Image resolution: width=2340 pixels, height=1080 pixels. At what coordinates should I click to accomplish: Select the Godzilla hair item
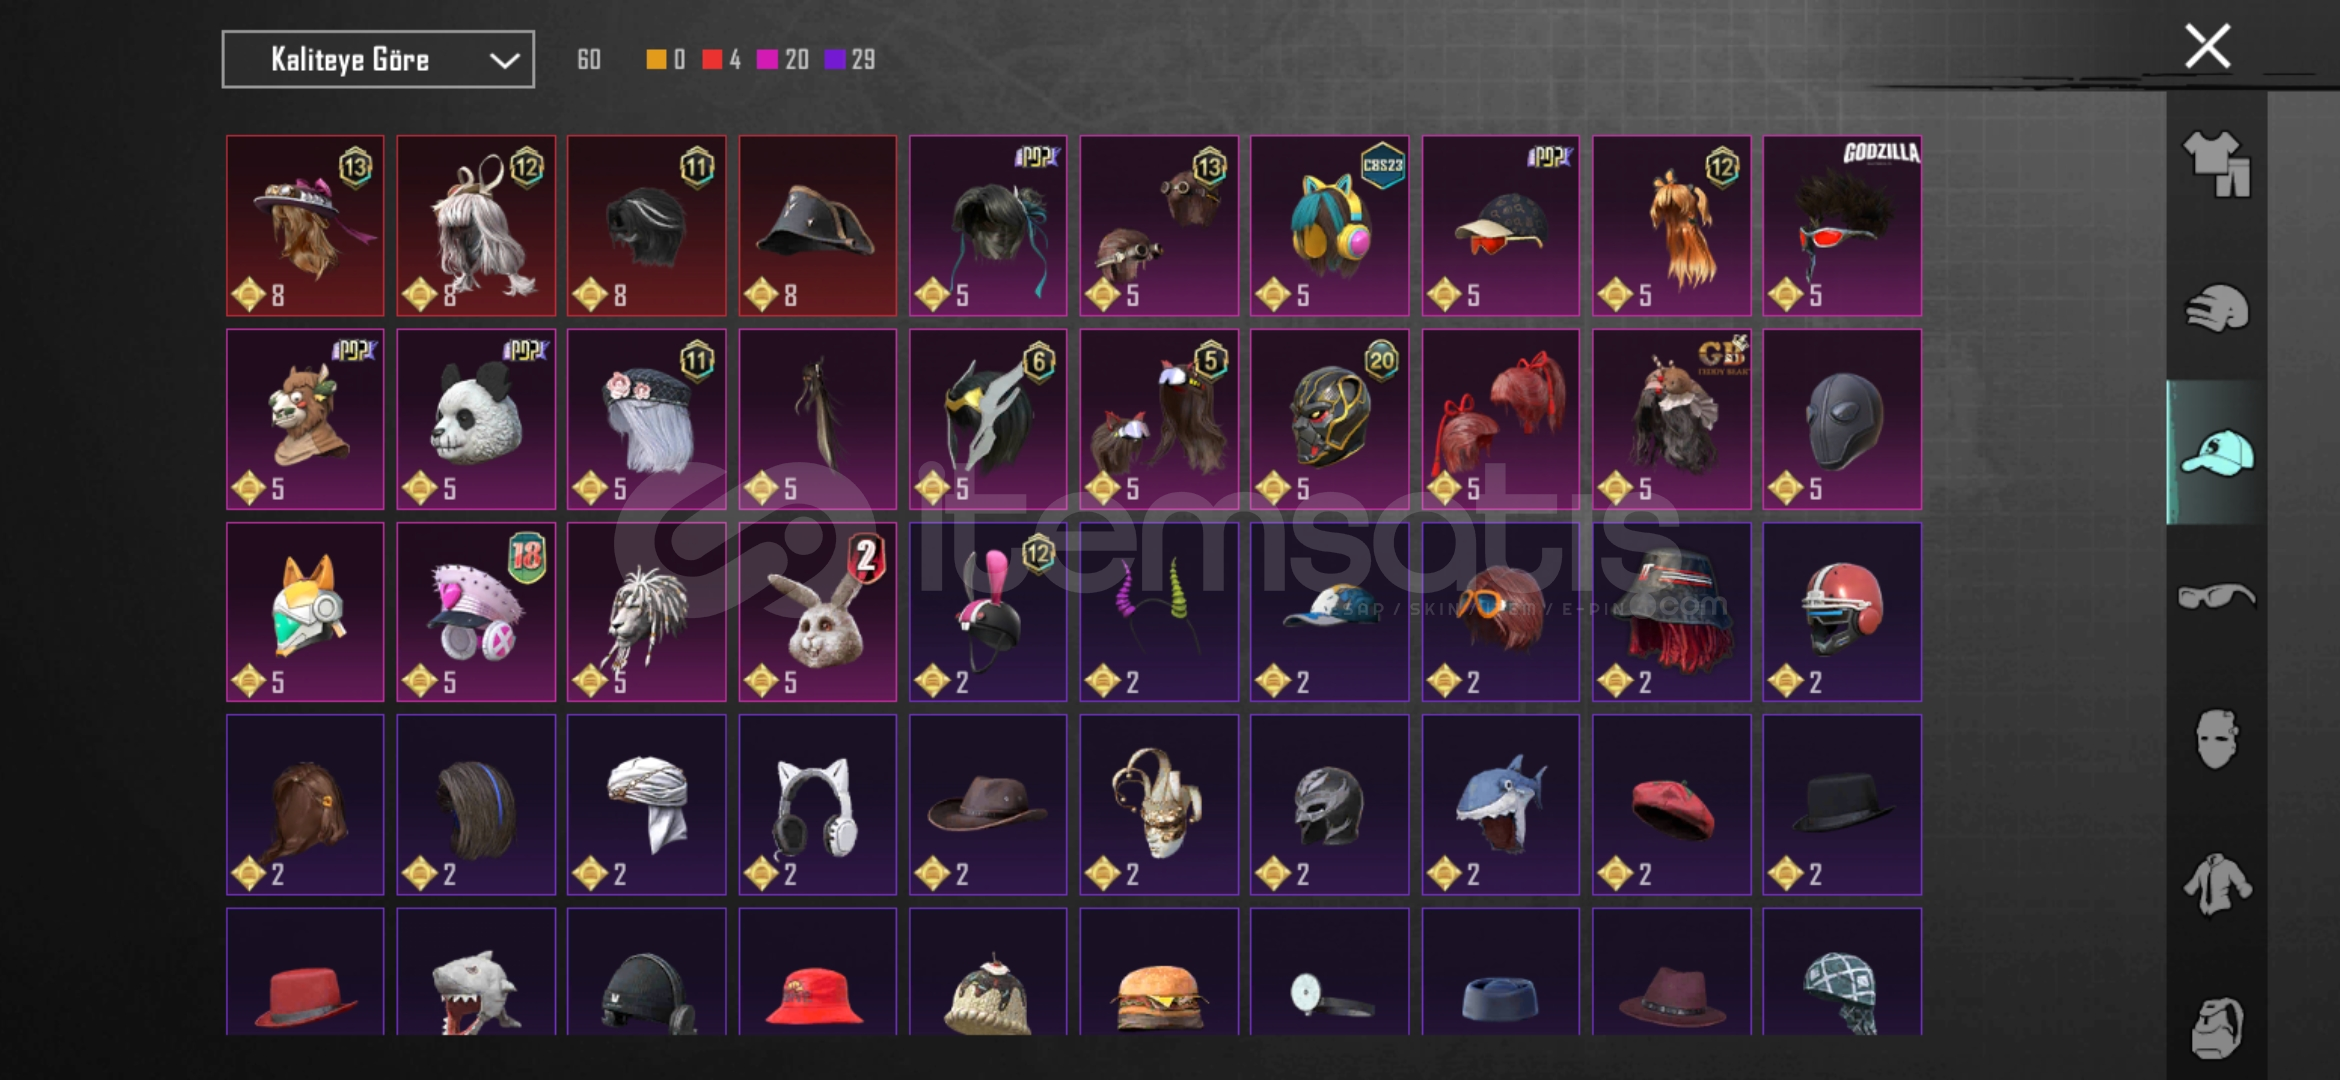[1842, 226]
